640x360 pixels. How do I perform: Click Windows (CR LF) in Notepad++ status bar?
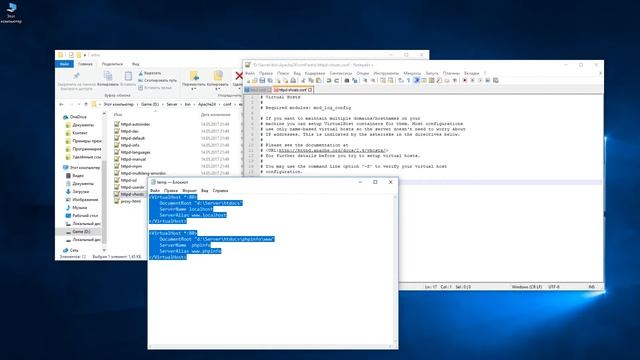pyautogui.click(x=527, y=287)
